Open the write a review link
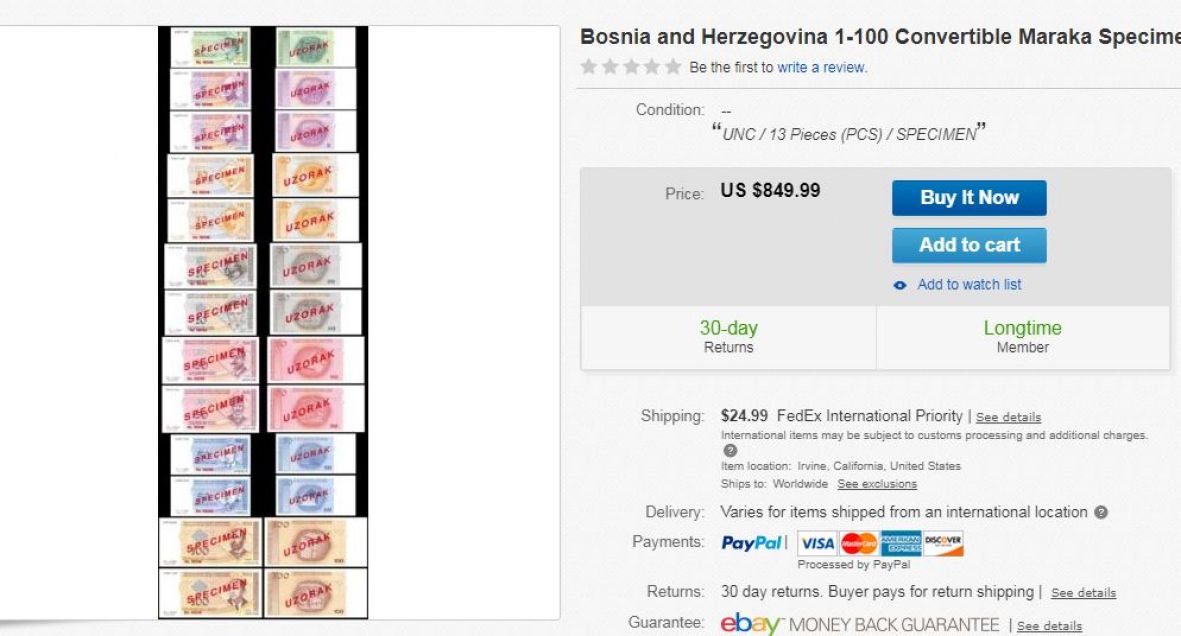The height and width of the screenshot is (636, 1181). 822,68
